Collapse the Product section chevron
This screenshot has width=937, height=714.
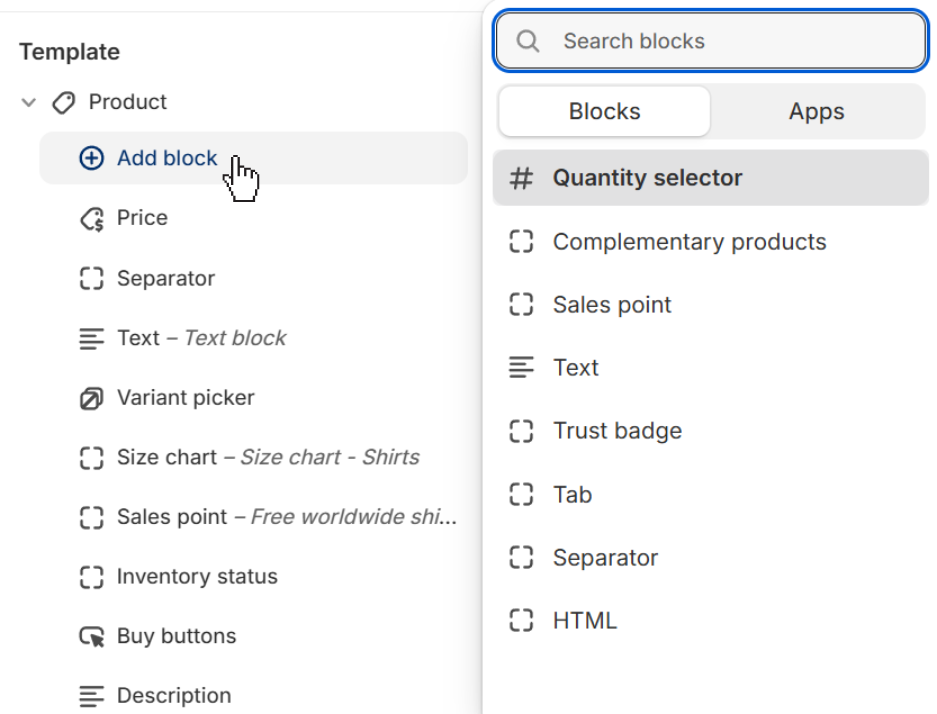(27, 102)
